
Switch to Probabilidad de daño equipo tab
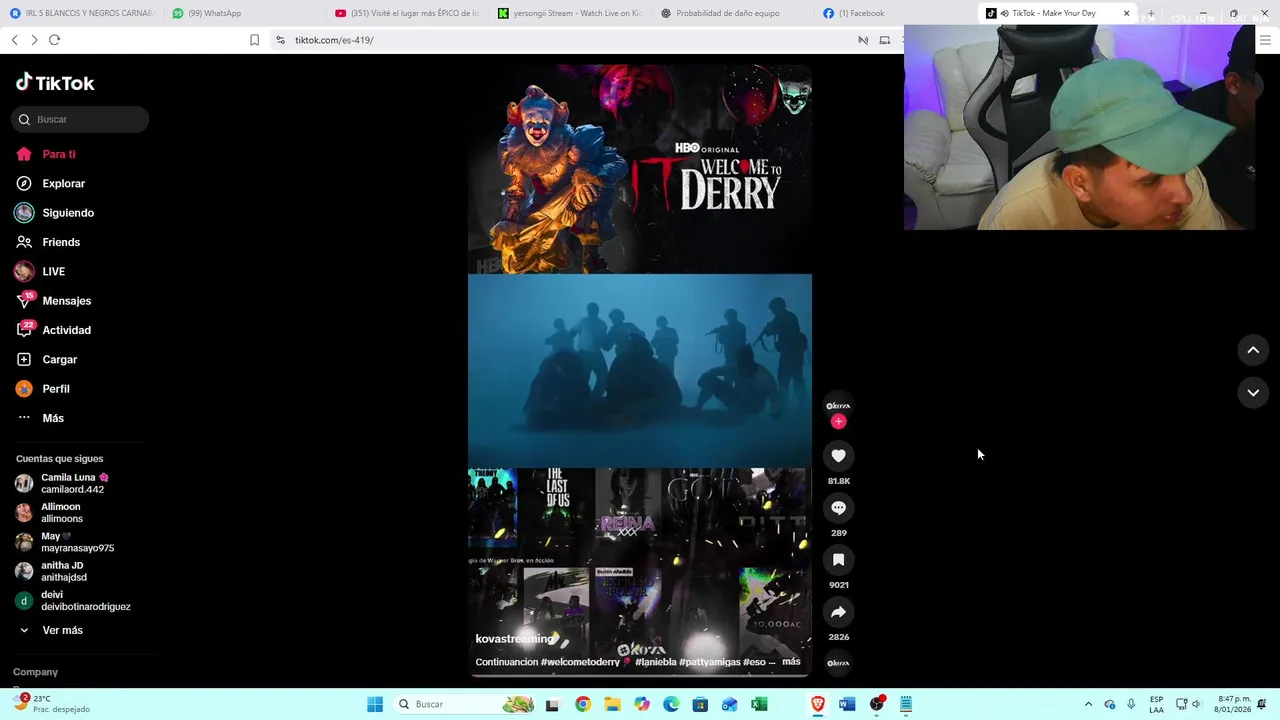[732, 13]
